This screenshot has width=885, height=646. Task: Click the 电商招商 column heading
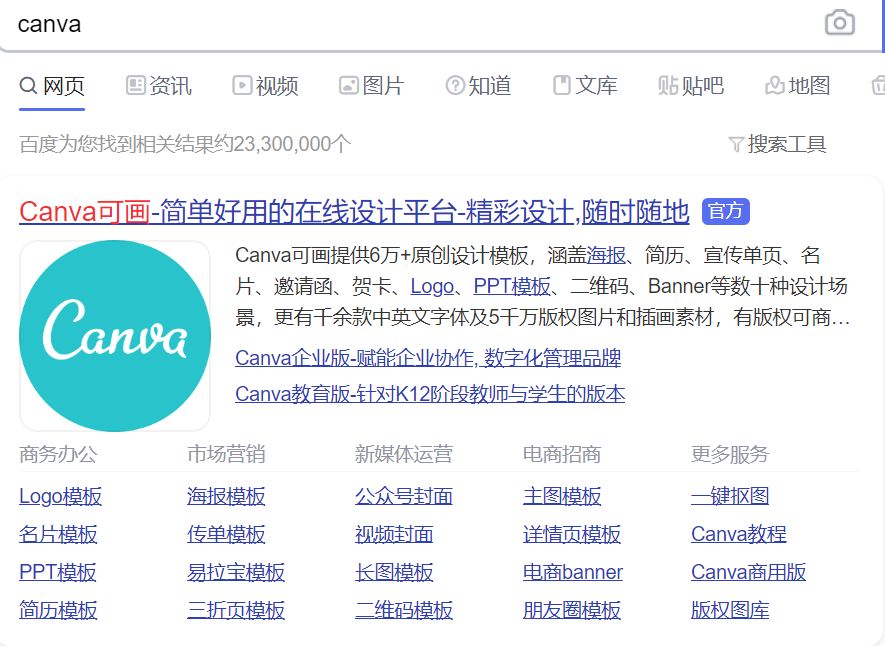(x=562, y=455)
